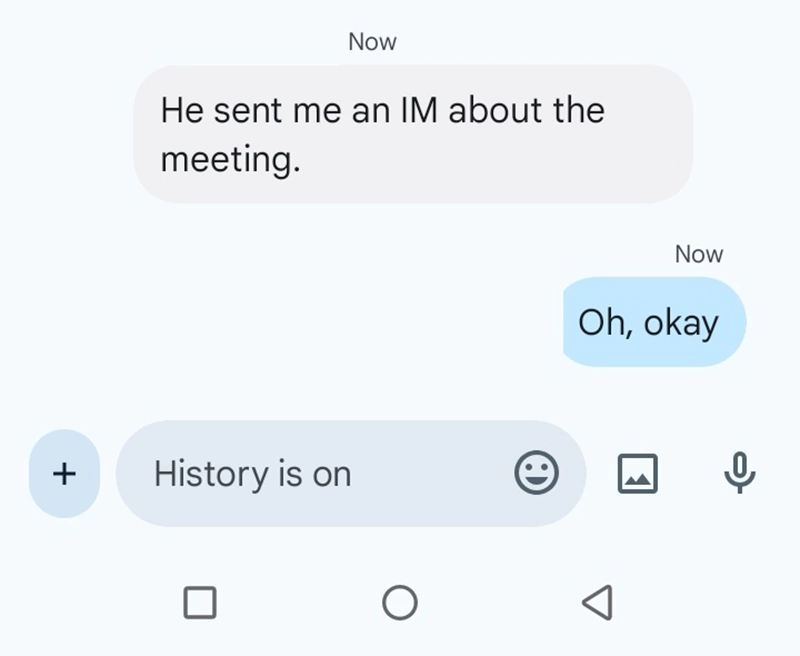Tap the 'Now' timestamp above 'Oh, okay'
The image size is (800, 656).
pyautogui.click(x=699, y=253)
